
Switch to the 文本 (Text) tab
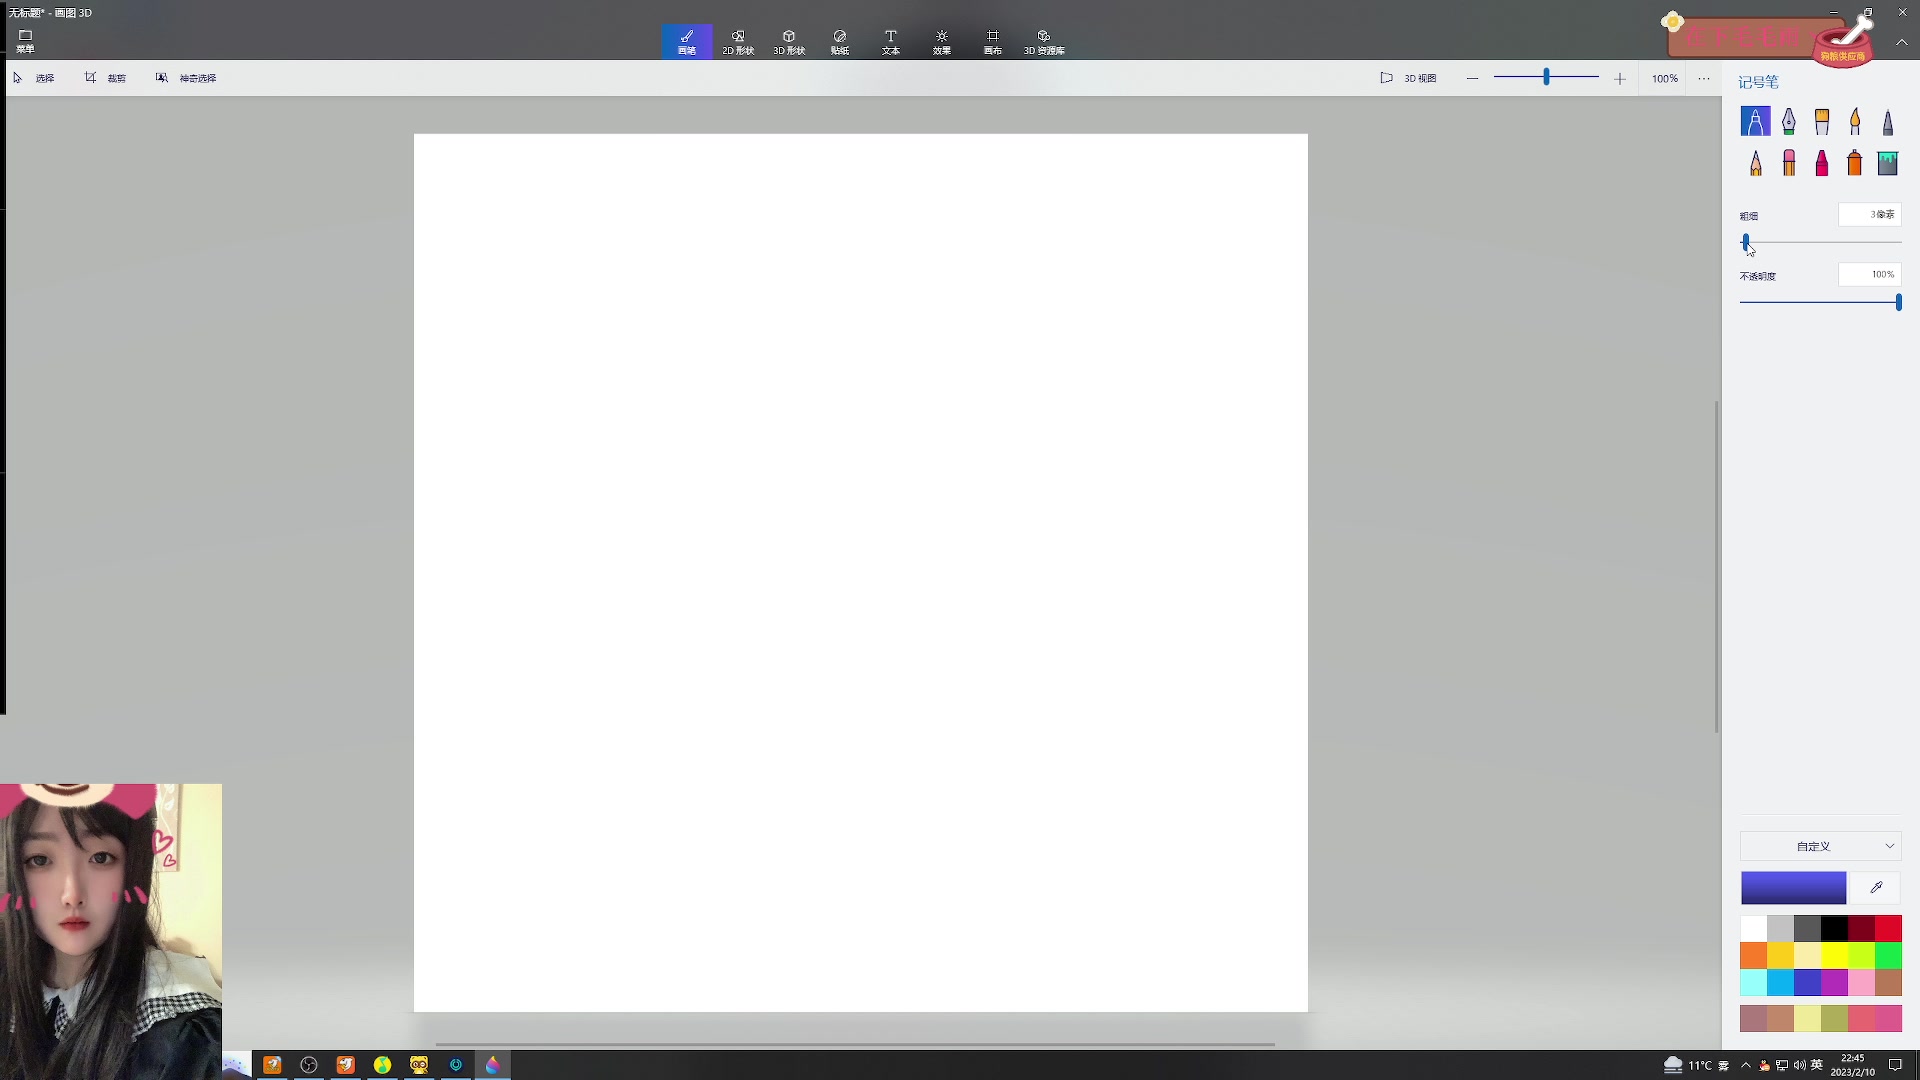891,42
